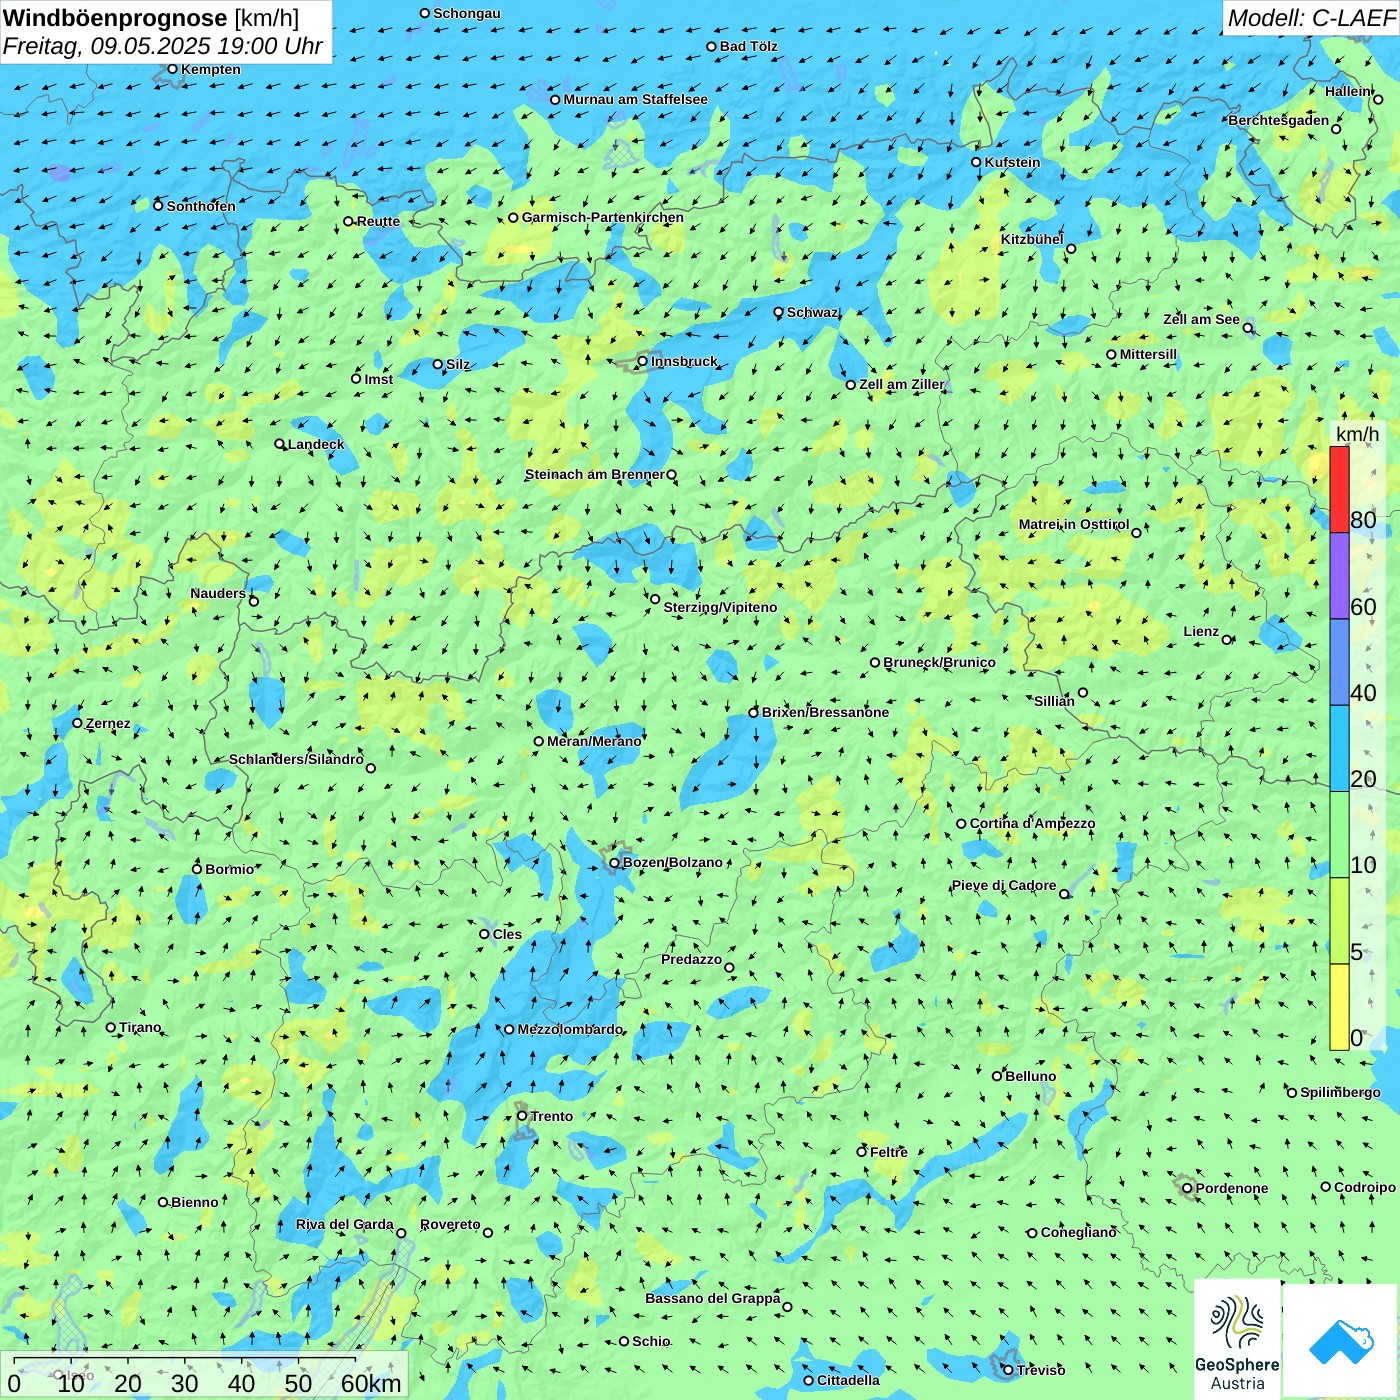
Task: Select the Steinach am Brenner label
Action: pos(594,474)
